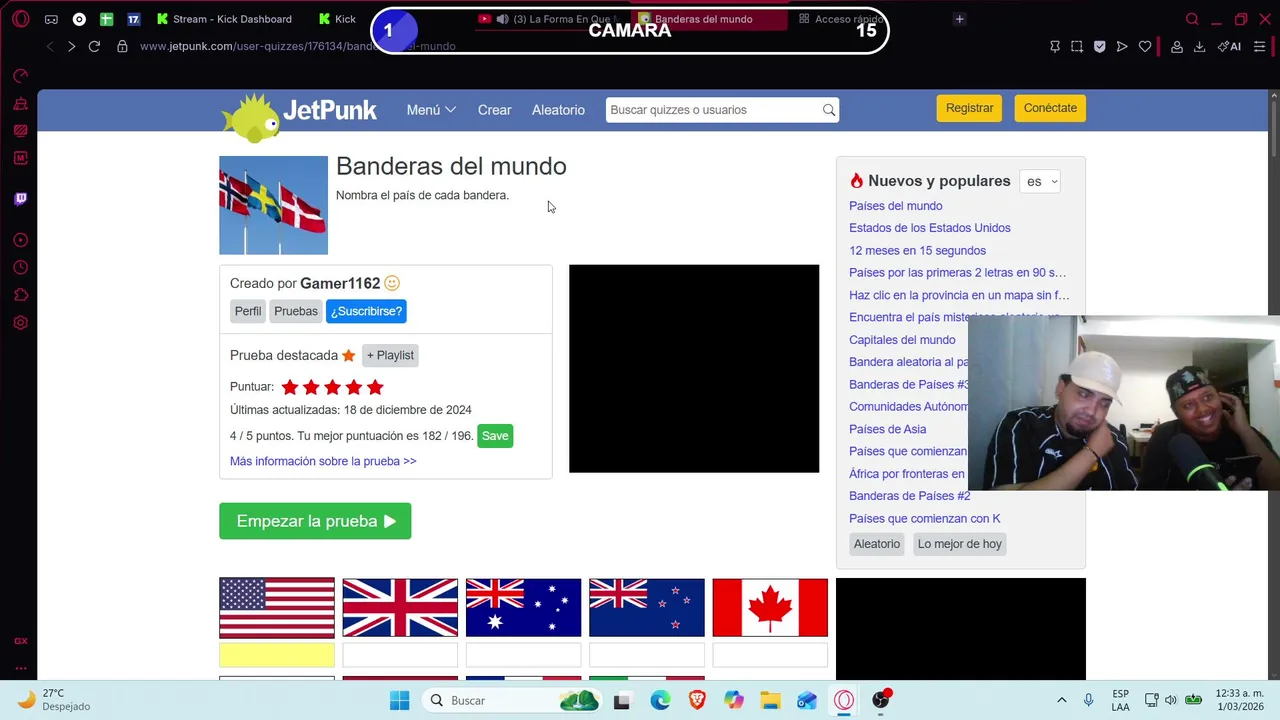Viewport: 1280px width, 720px height.
Task: Open 'Más información sobre la prueba' link
Action: pos(323,461)
